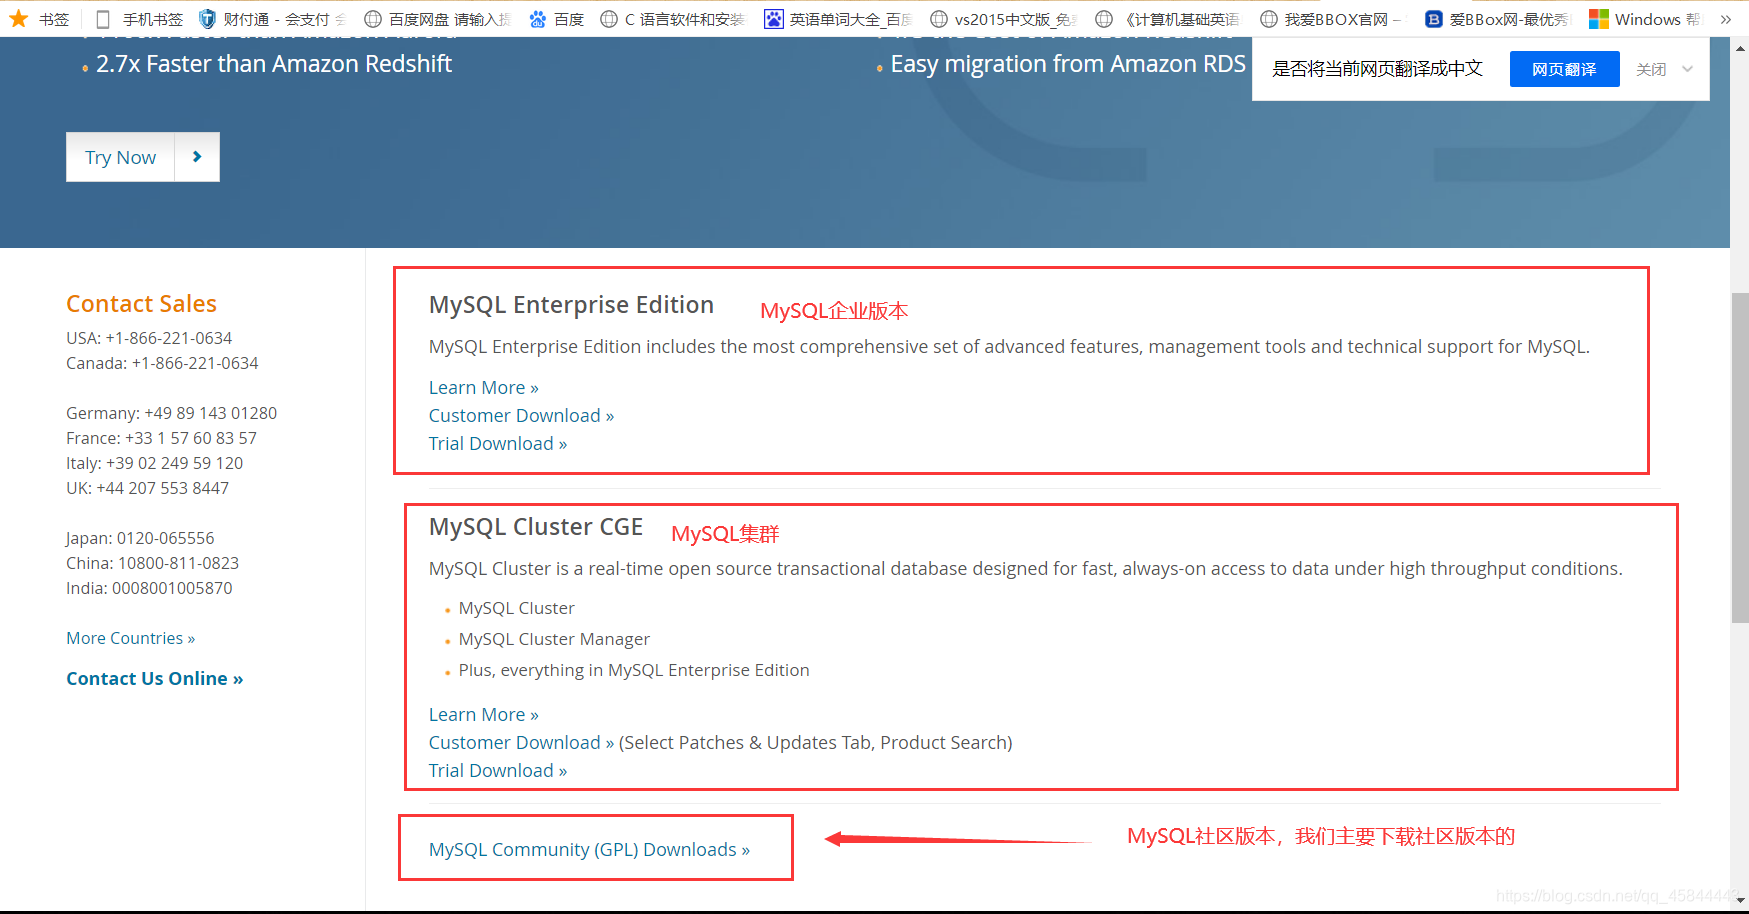Open the 《计算机基础英语 bookmark

(1168, 19)
